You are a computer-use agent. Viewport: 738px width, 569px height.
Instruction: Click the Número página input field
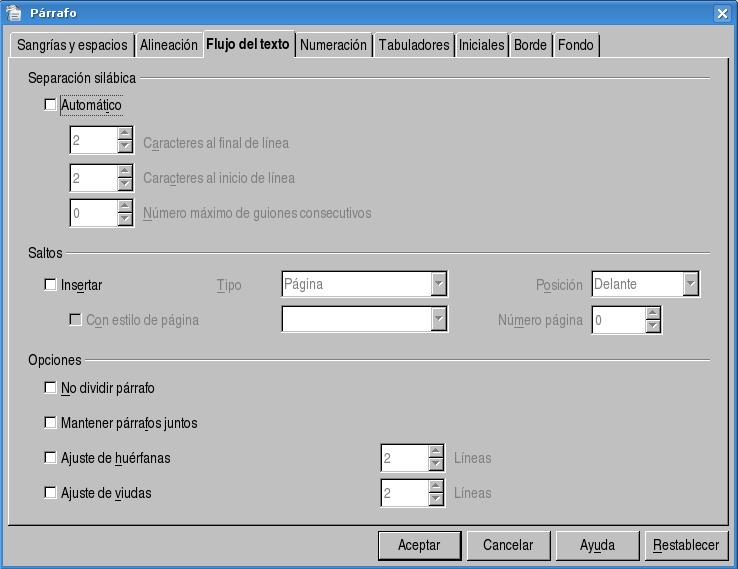[x=618, y=320]
